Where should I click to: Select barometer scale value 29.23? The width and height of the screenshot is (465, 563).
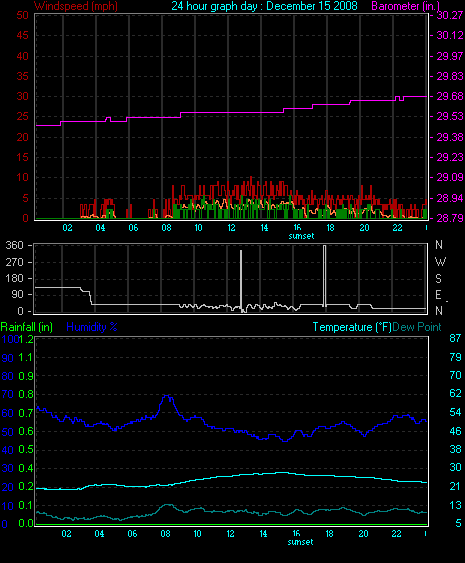click(x=450, y=157)
